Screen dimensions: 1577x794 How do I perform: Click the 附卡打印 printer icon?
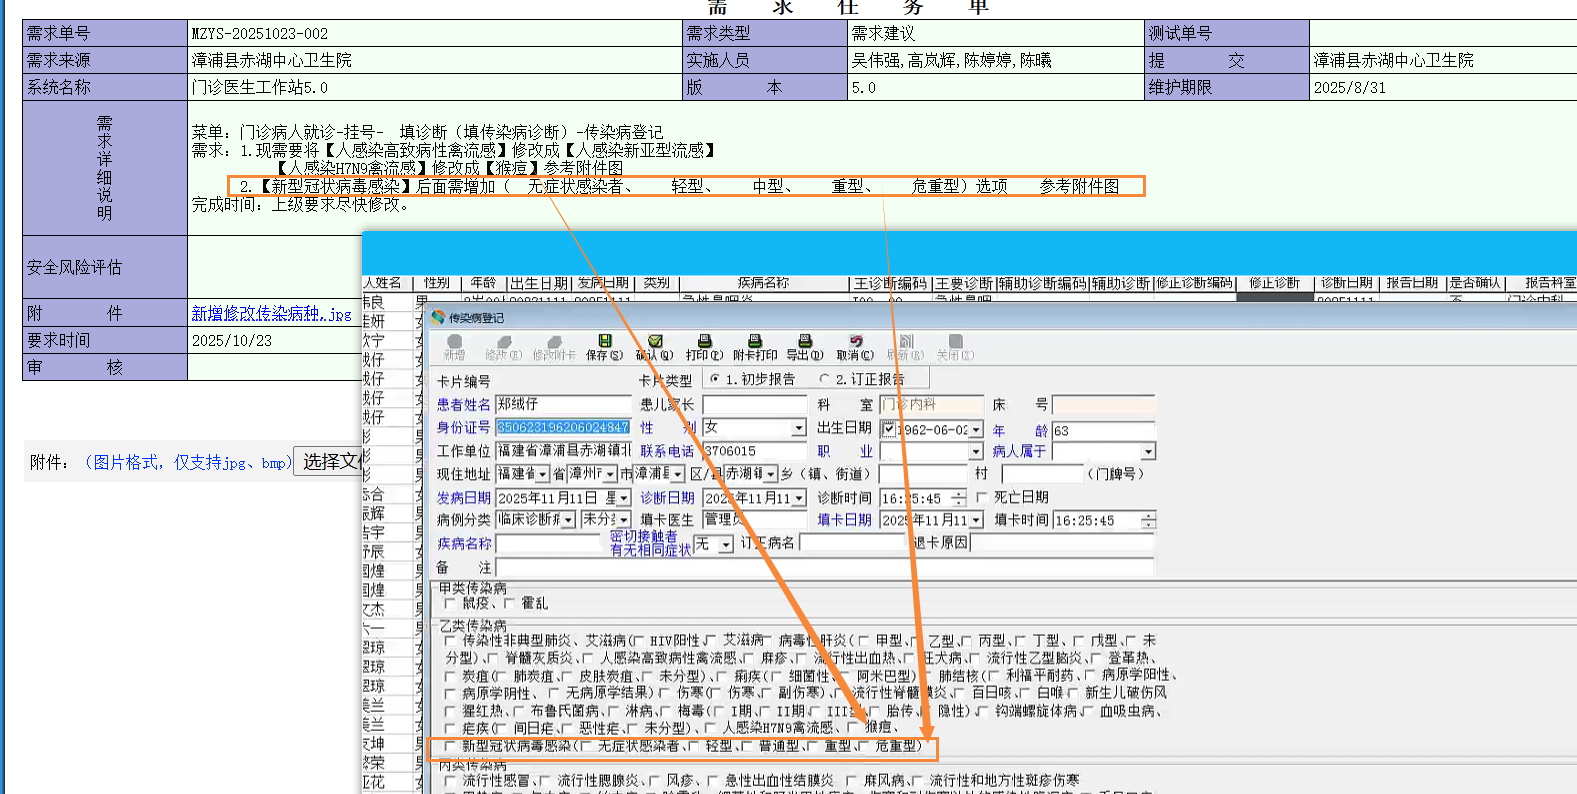(x=755, y=341)
